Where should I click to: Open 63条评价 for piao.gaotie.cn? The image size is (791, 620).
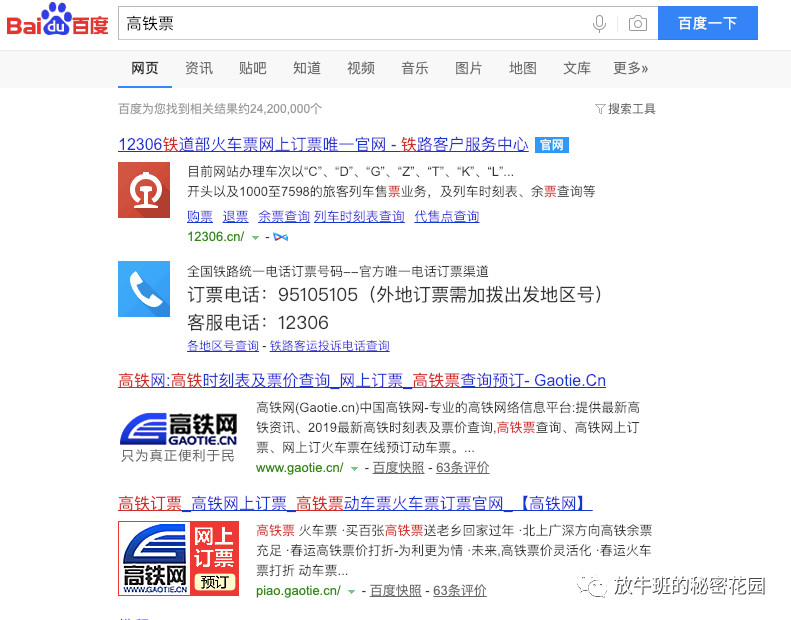tap(460, 590)
